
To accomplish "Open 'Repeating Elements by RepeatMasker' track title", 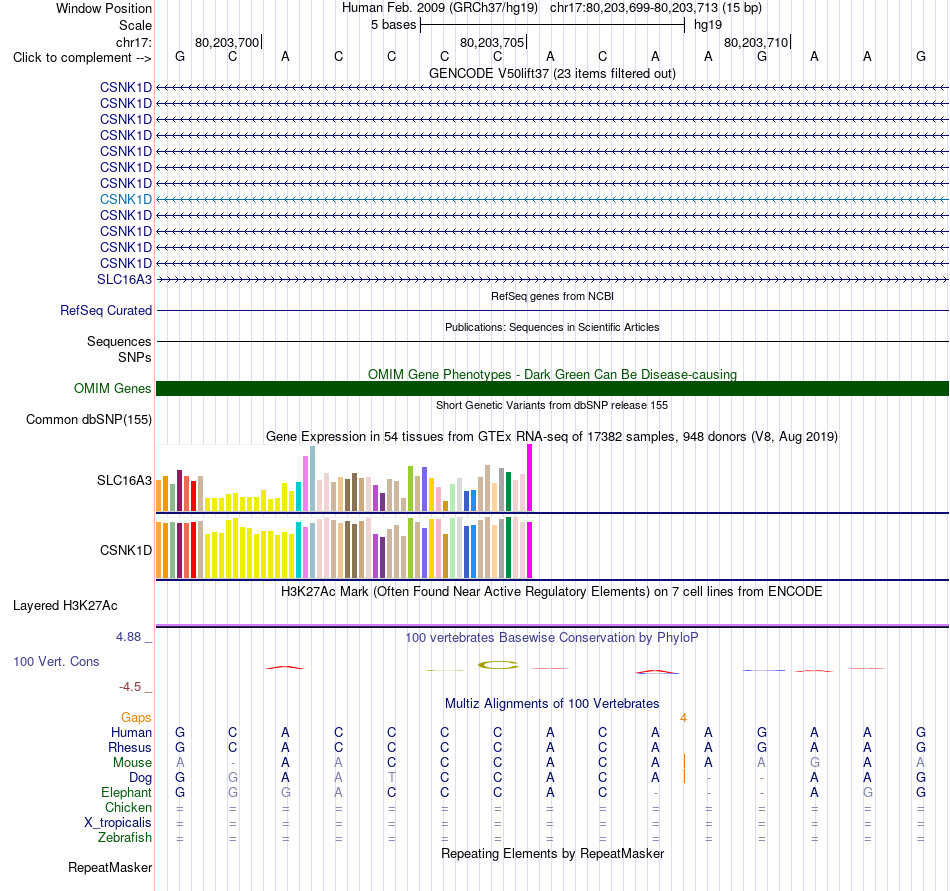I will [552, 853].
